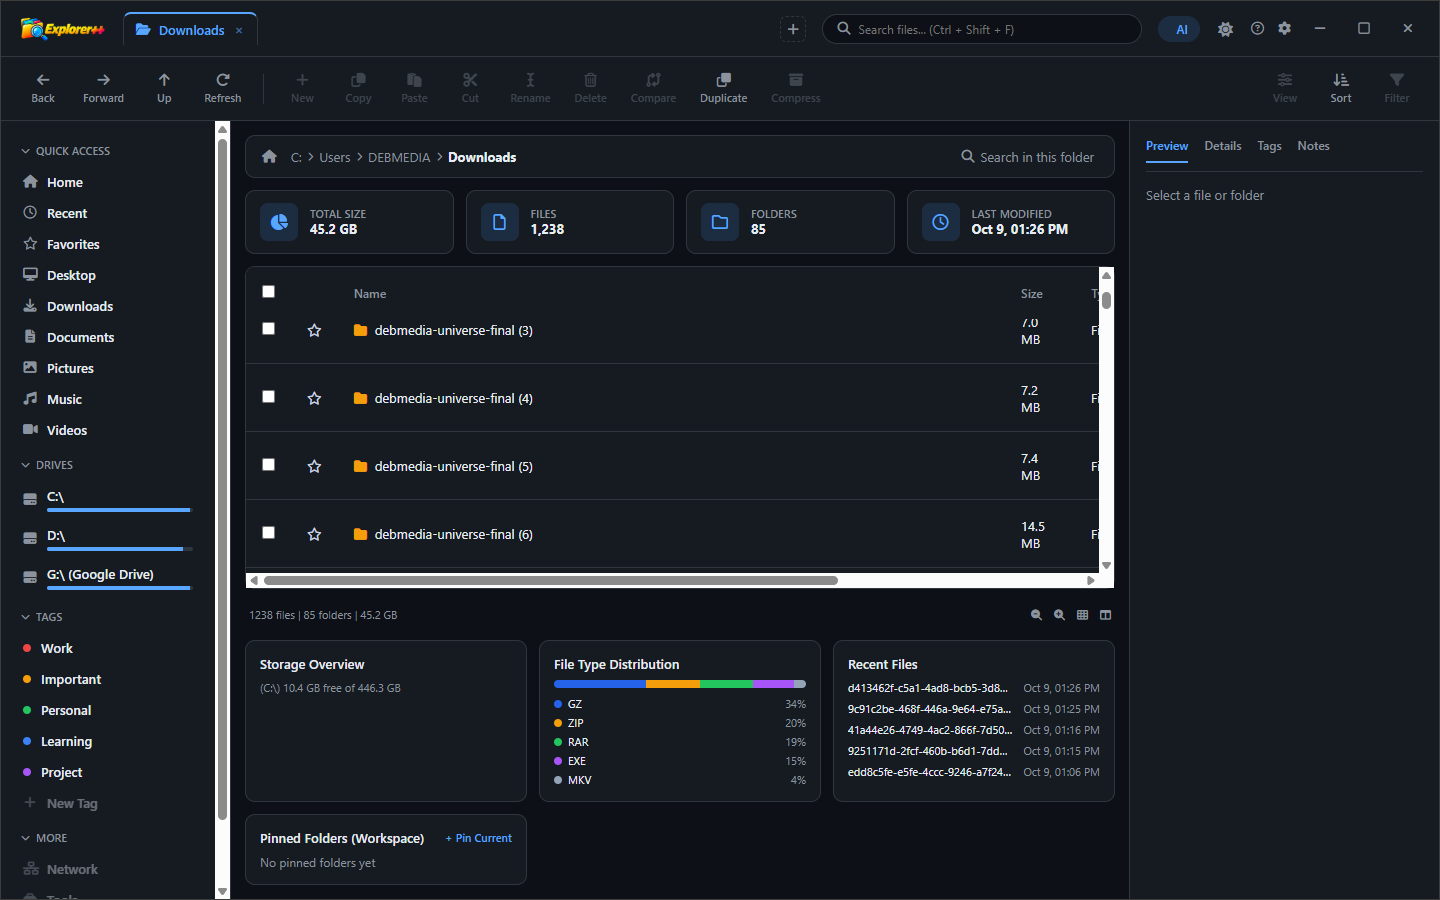Image resolution: width=1440 pixels, height=900 pixels.
Task: Check the box for debmedia-universe-final (3)
Action: click(268, 329)
